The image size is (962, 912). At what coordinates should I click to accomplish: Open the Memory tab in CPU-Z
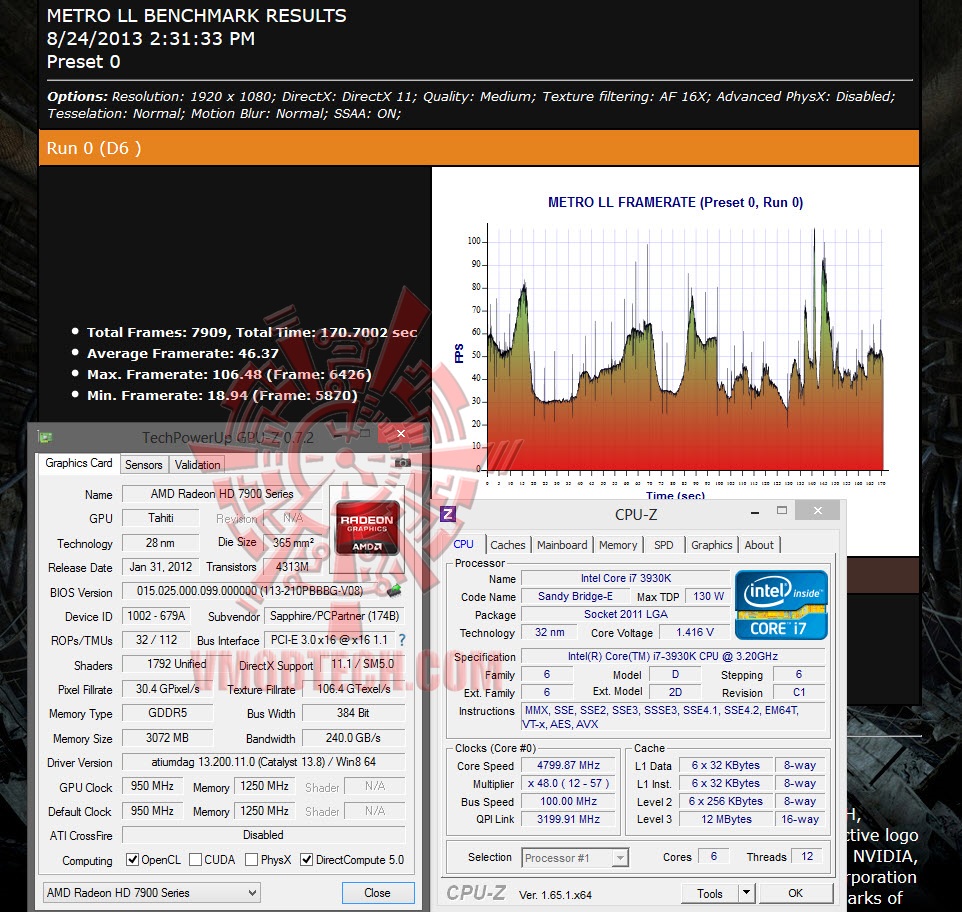pyautogui.click(x=618, y=545)
